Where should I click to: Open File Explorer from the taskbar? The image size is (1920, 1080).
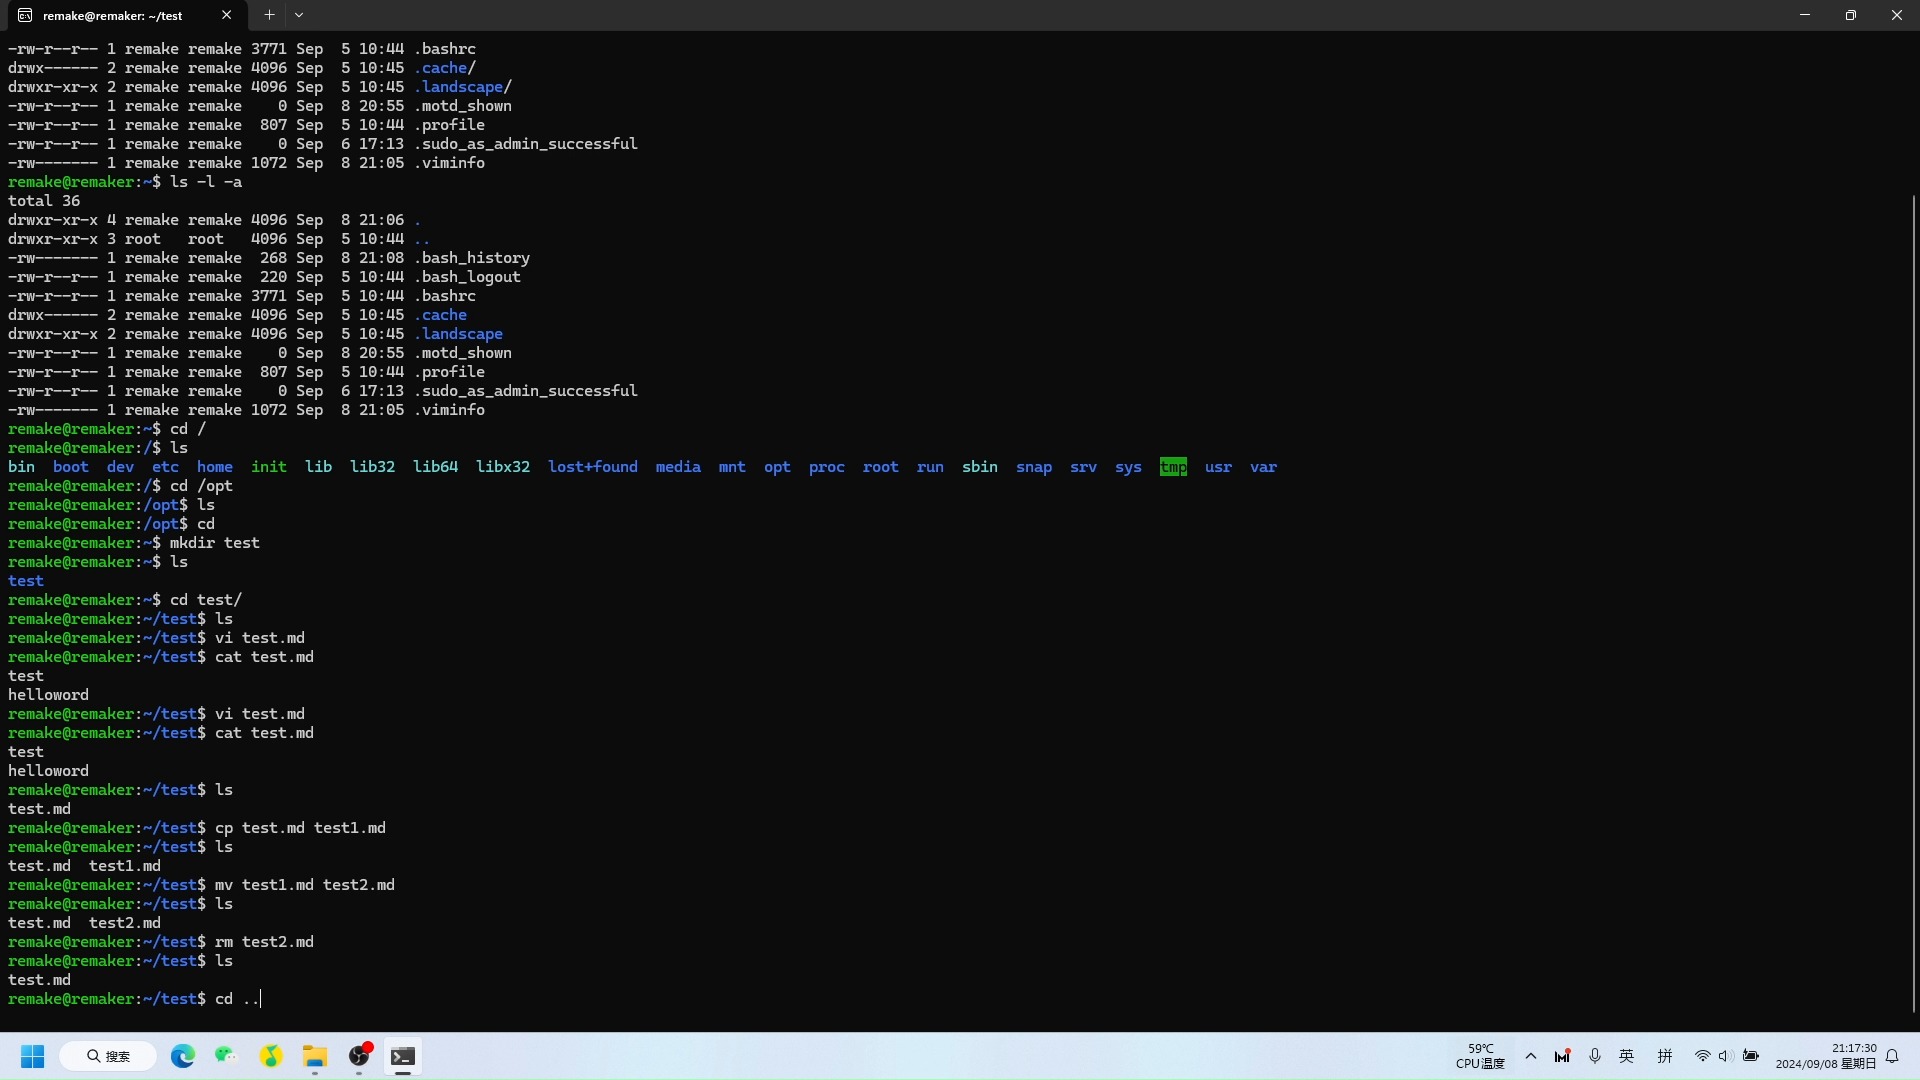pos(315,1056)
